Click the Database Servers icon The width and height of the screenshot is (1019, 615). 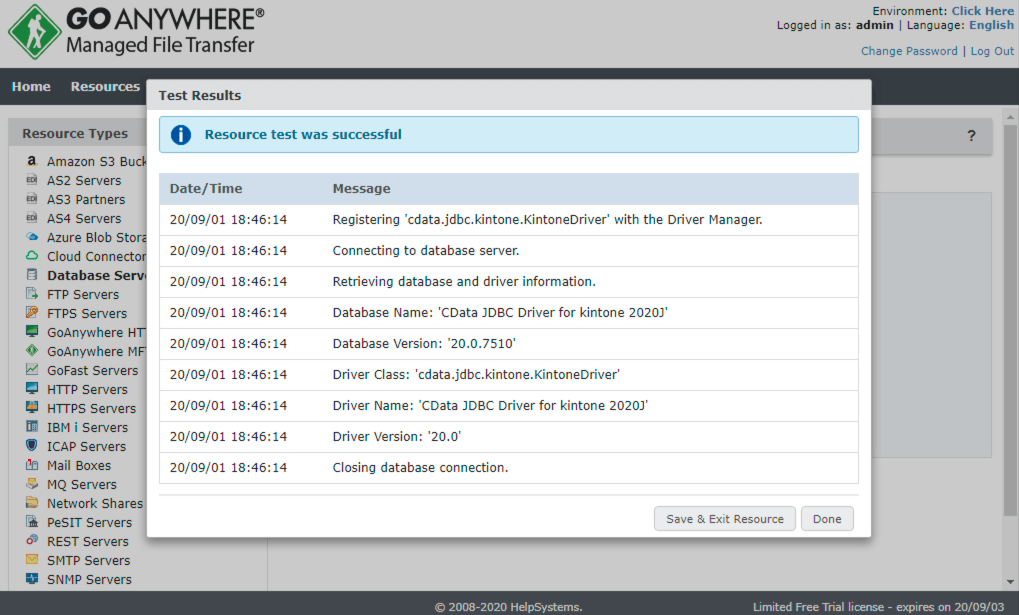pyautogui.click(x=32, y=274)
